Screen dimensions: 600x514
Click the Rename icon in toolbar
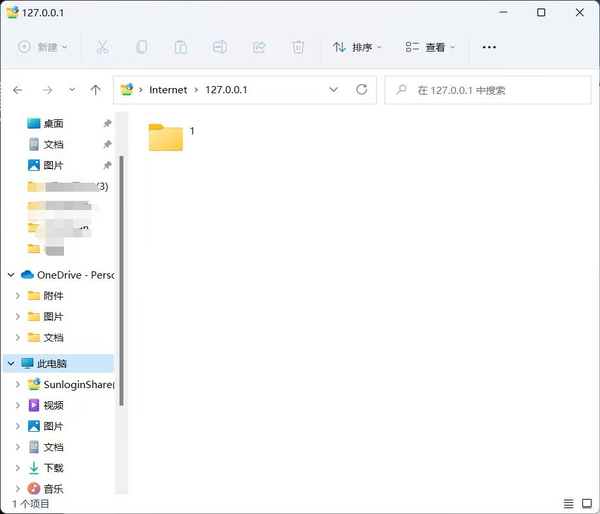tap(220, 47)
